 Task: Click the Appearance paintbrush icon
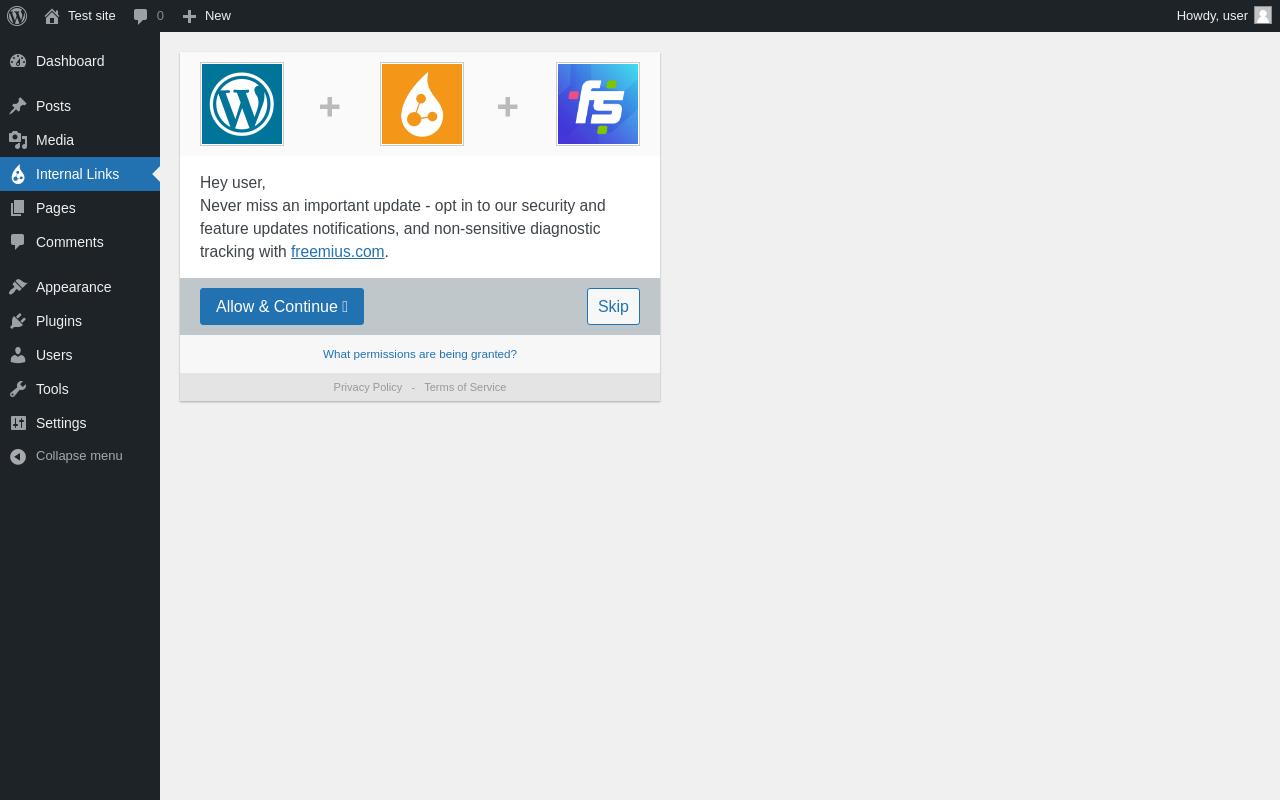[18, 287]
